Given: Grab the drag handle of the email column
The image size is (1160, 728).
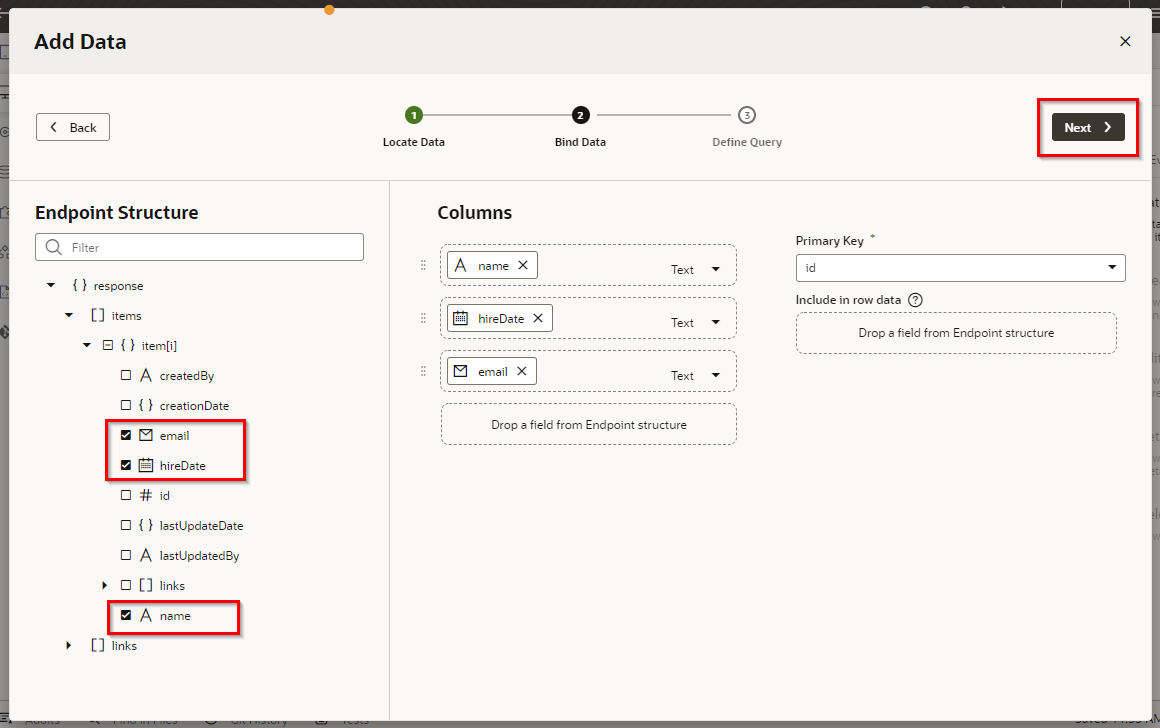Looking at the screenshot, I should [423, 371].
